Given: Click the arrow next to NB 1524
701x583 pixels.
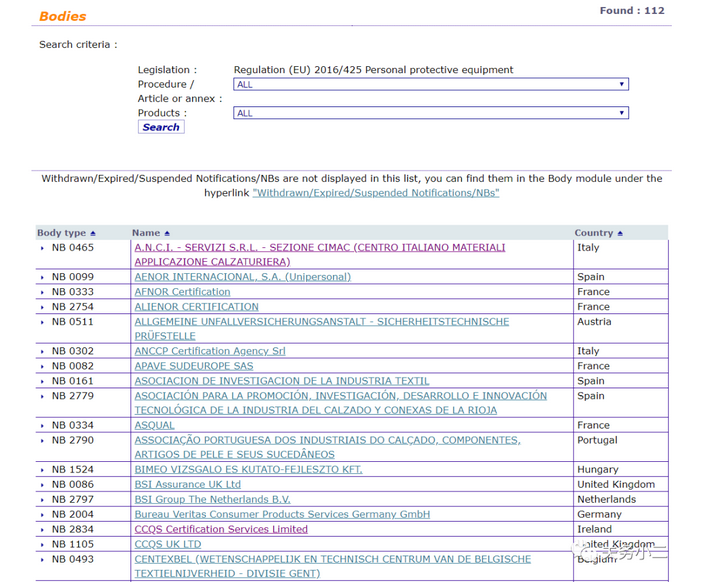Looking at the screenshot, I should coord(43,470).
